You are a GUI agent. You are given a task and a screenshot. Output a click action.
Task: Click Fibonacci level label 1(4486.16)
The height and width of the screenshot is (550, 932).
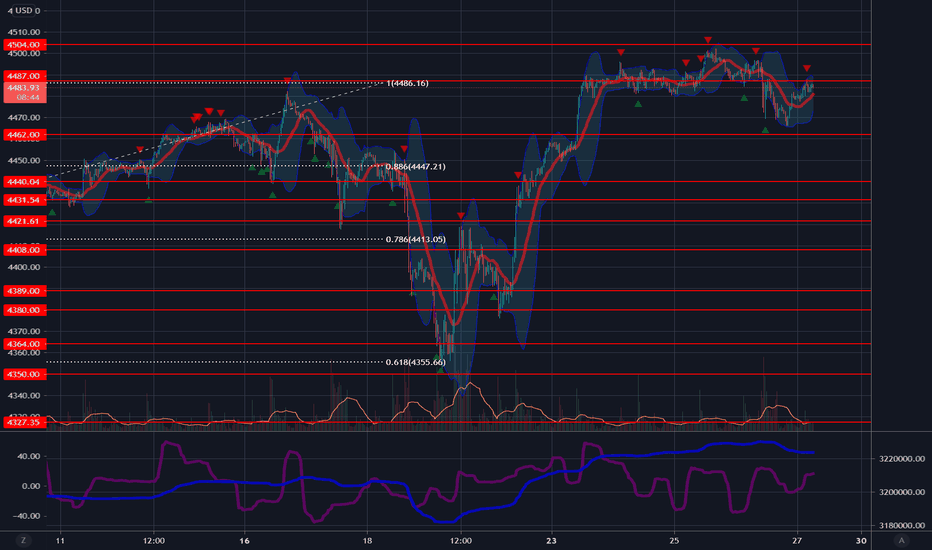[407, 83]
